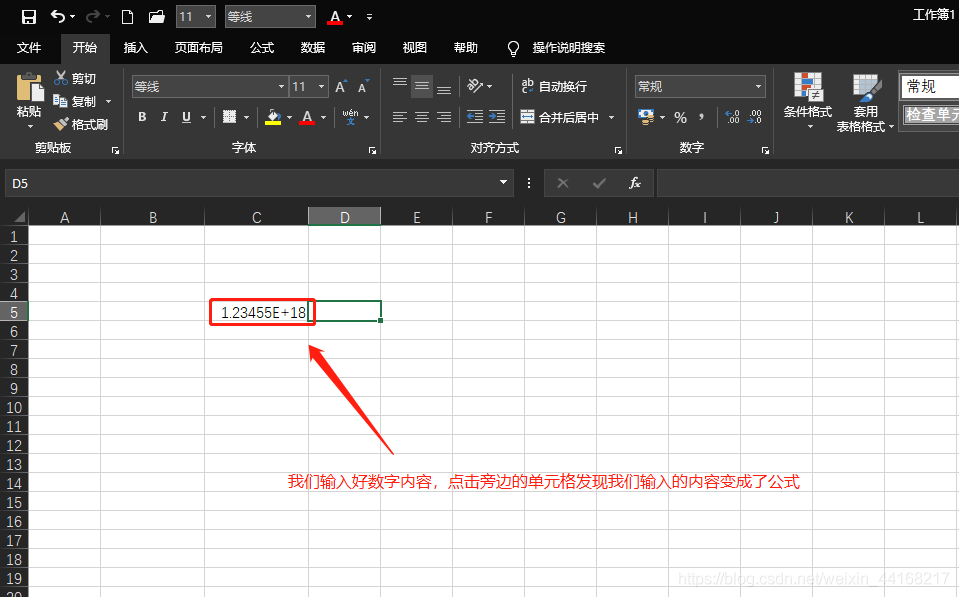Center cell text horizontally
The height and width of the screenshot is (597, 959).
tap(422, 117)
